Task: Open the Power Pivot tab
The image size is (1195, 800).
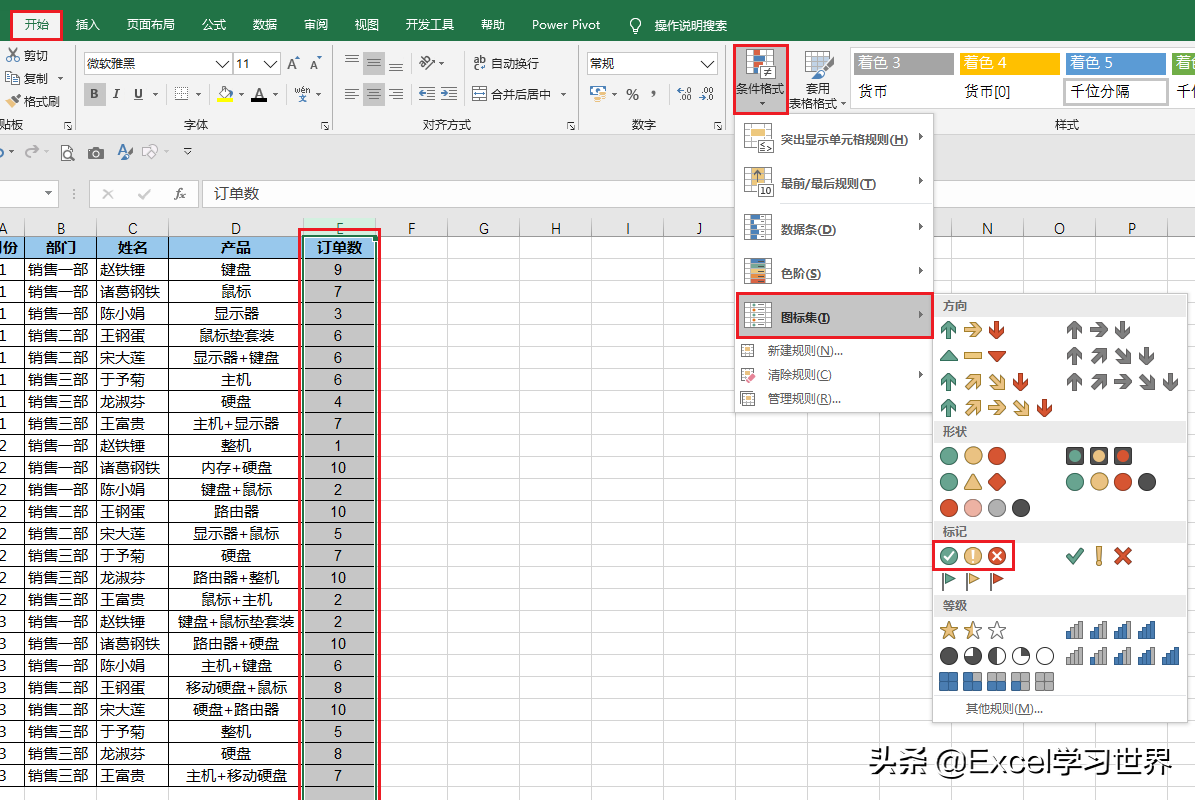Action: [x=566, y=24]
